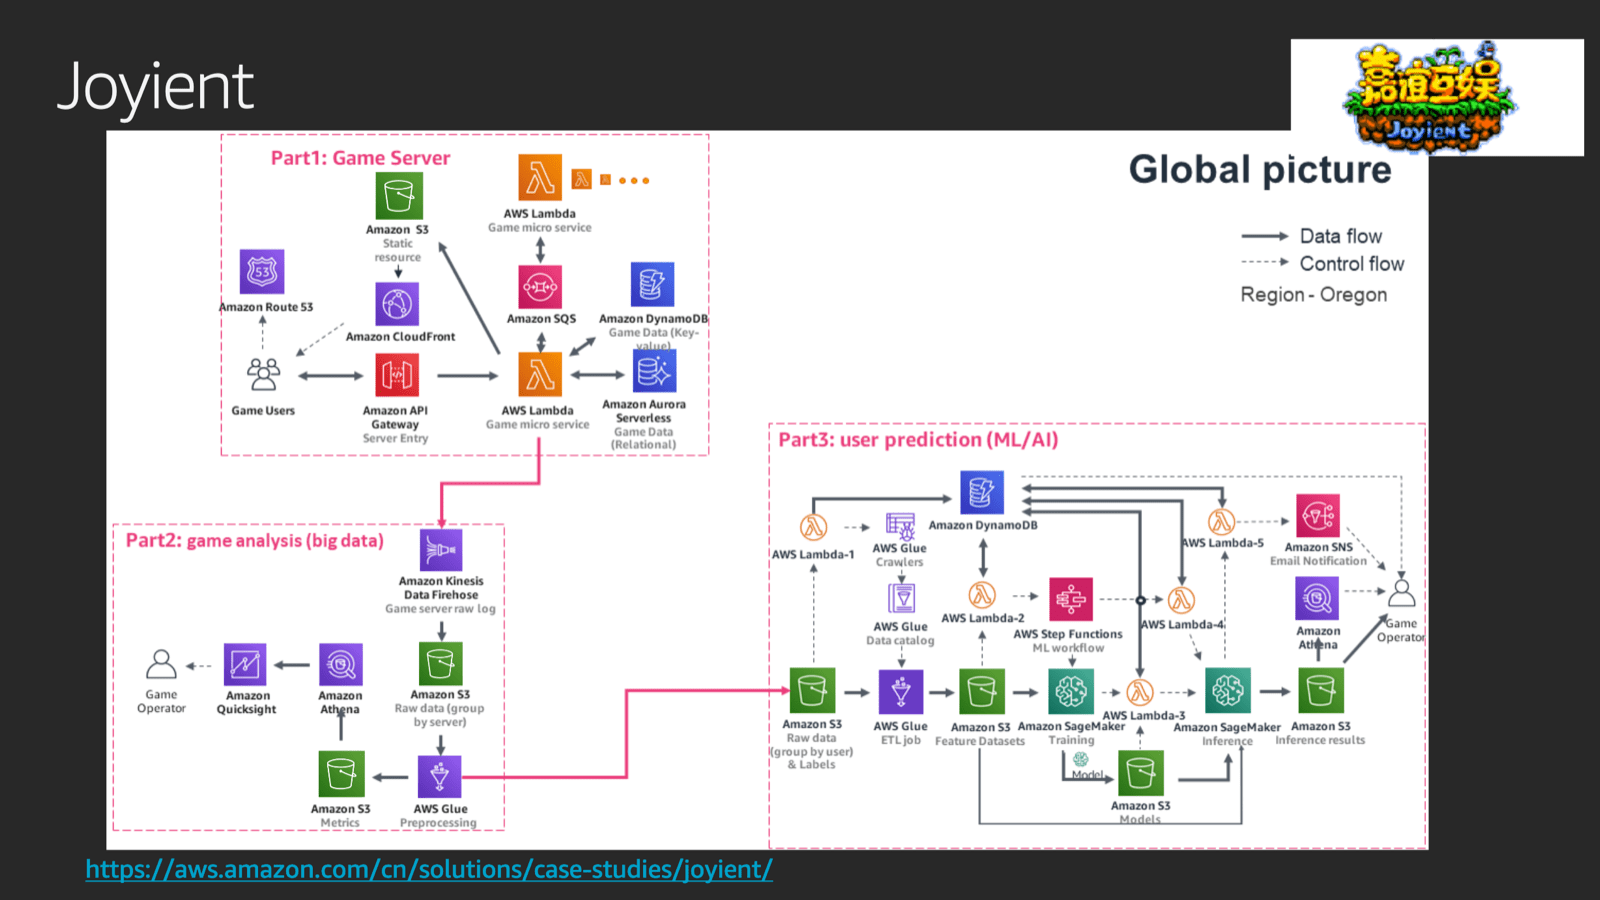Select Amazon Athena icon in Part2
The height and width of the screenshot is (900, 1600).
(341, 664)
